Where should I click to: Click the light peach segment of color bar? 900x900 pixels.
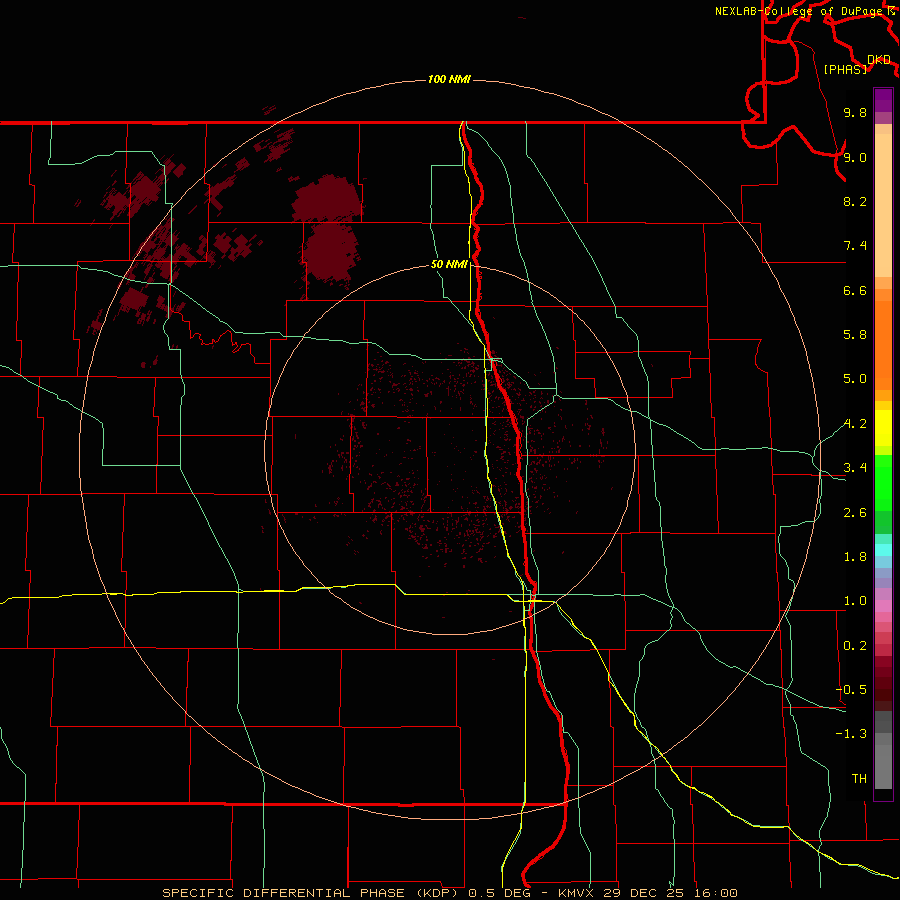[883, 205]
